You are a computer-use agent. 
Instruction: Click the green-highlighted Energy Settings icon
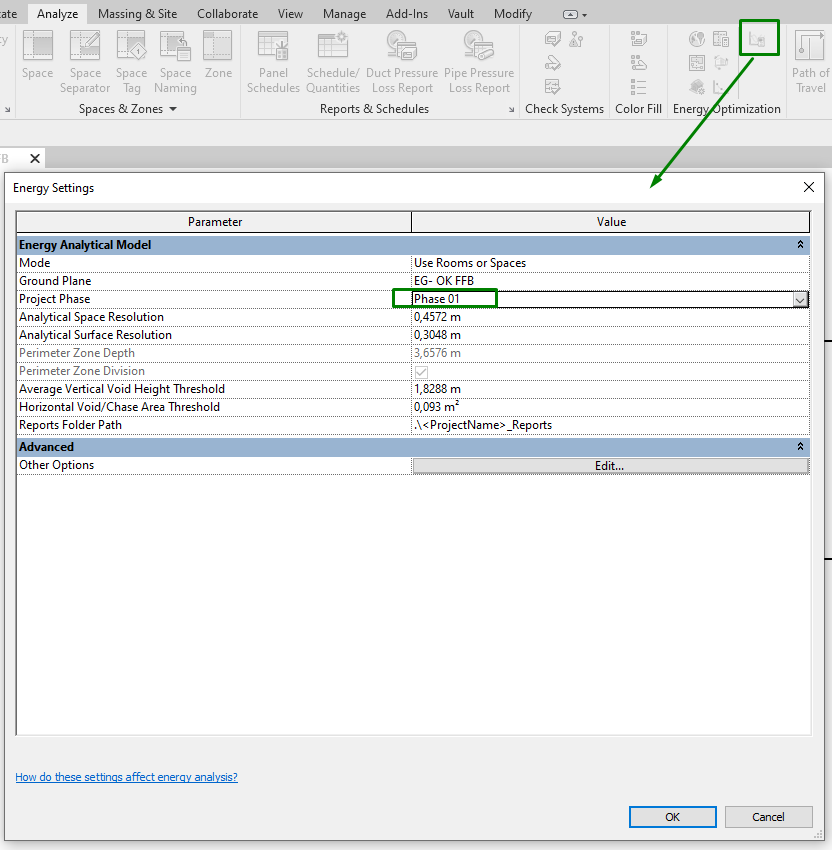(760, 38)
